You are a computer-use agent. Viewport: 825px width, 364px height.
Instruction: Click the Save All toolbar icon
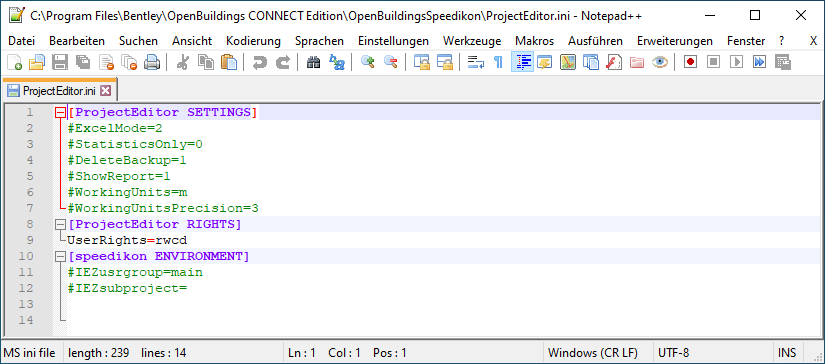83,63
